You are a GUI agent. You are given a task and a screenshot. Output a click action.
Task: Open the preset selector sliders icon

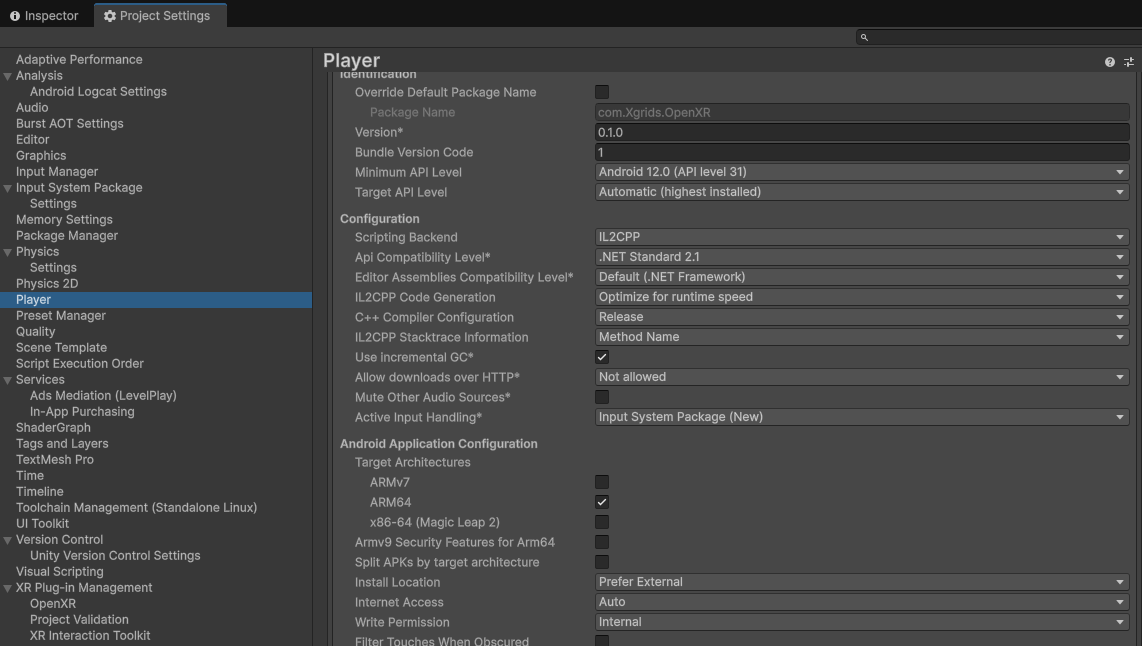[1129, 62]
